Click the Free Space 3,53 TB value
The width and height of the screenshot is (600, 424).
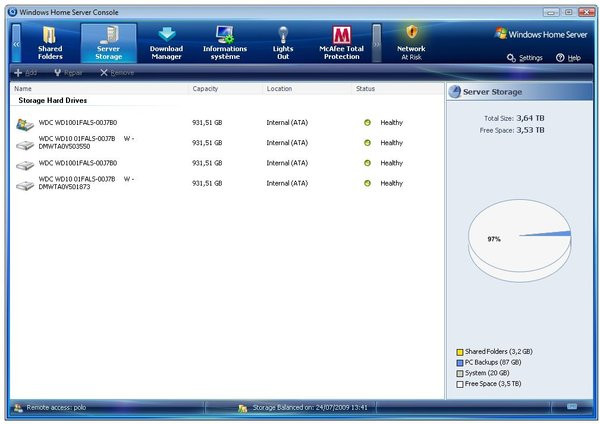[530, 130]
